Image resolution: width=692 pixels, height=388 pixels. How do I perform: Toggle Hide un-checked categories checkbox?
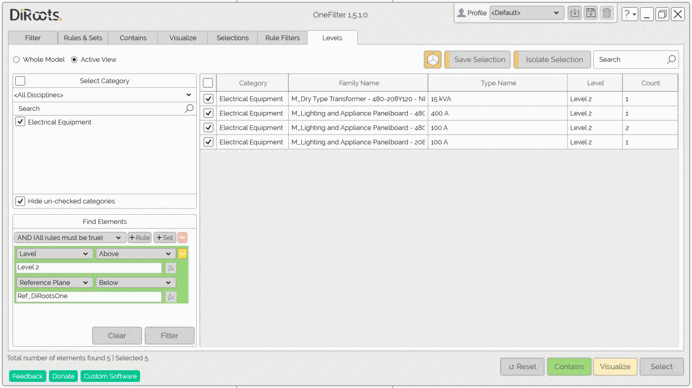click(20, 201)
